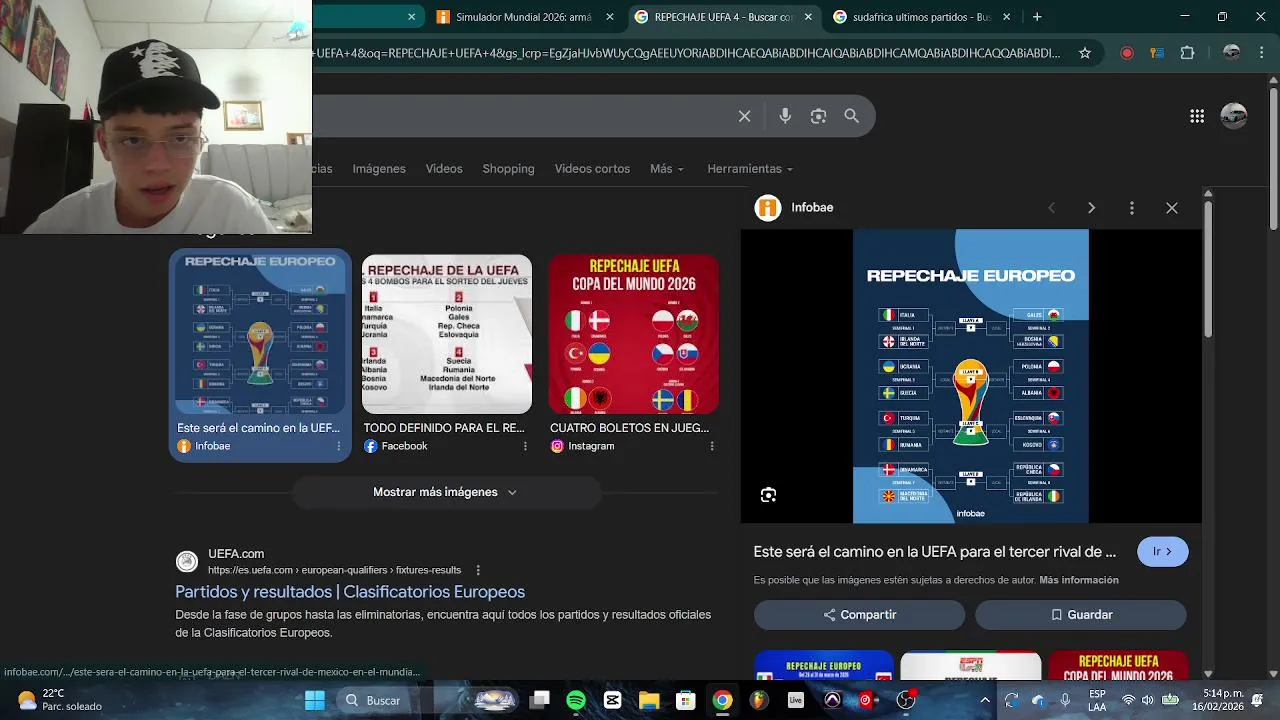The height and width of the screenshot is (720, 1280).
Task: Click the ESP LAA language indicator
Action: 1097,700
